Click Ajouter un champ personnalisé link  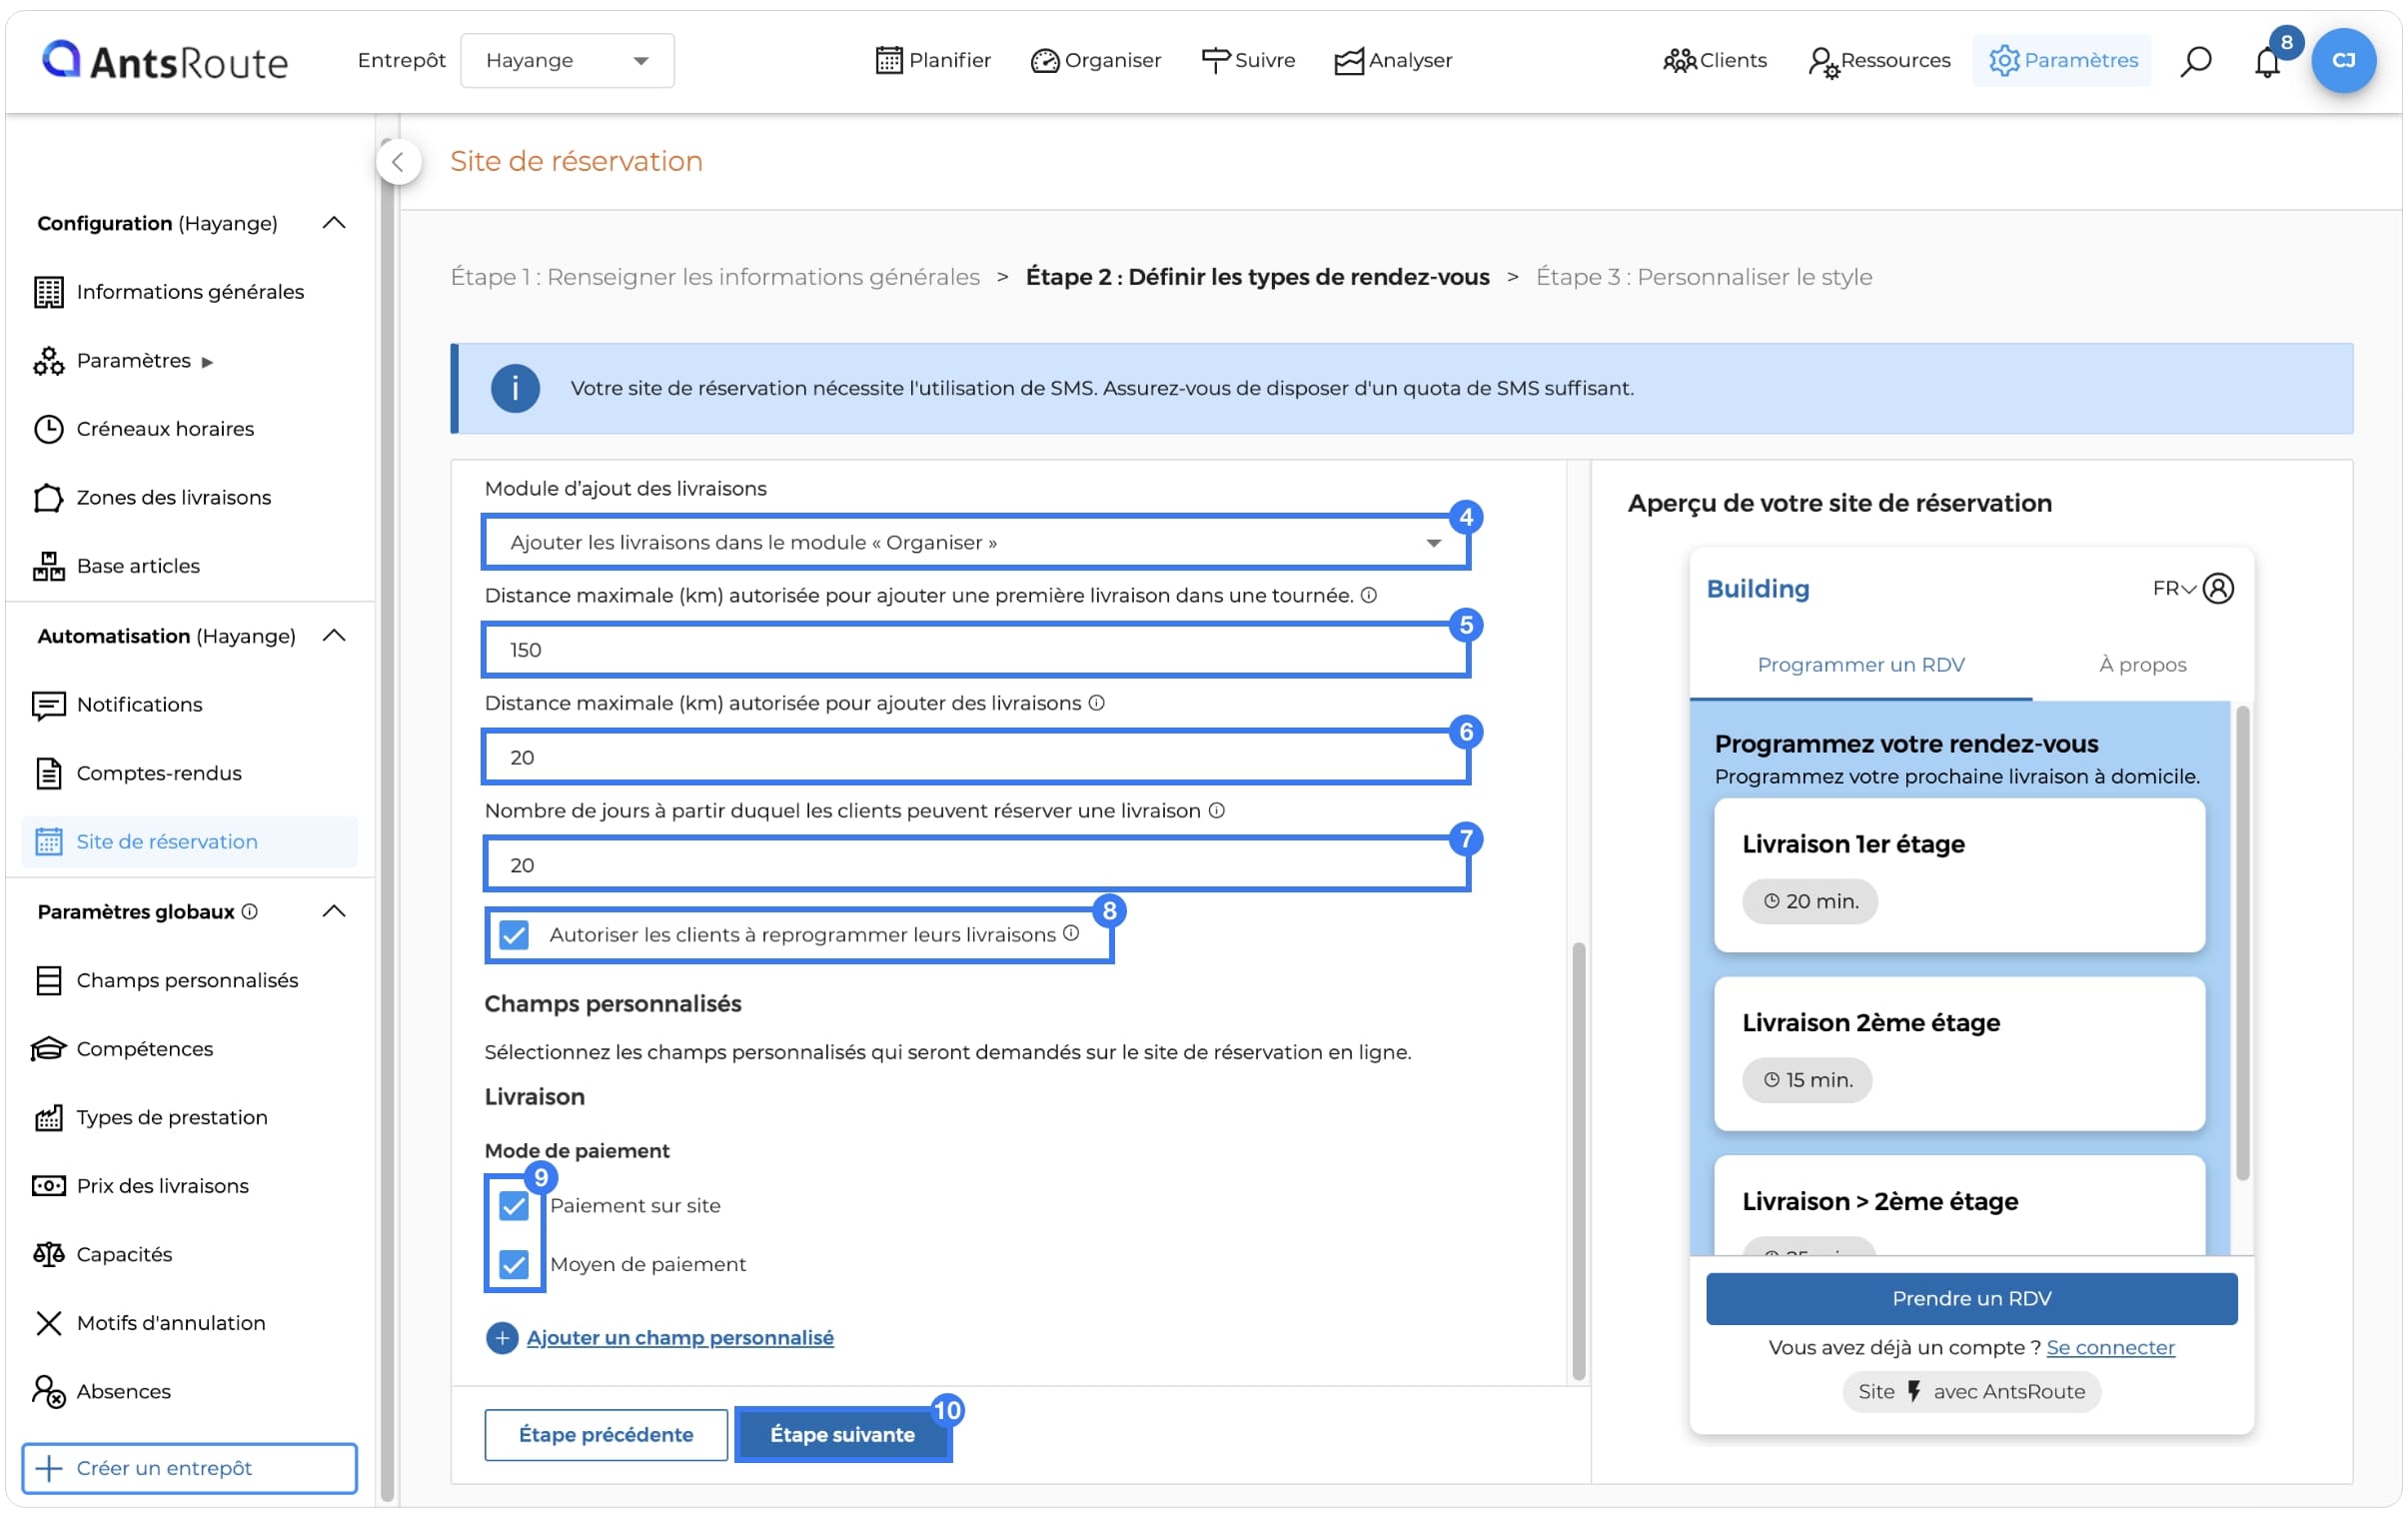click(x=680, y=1338)
